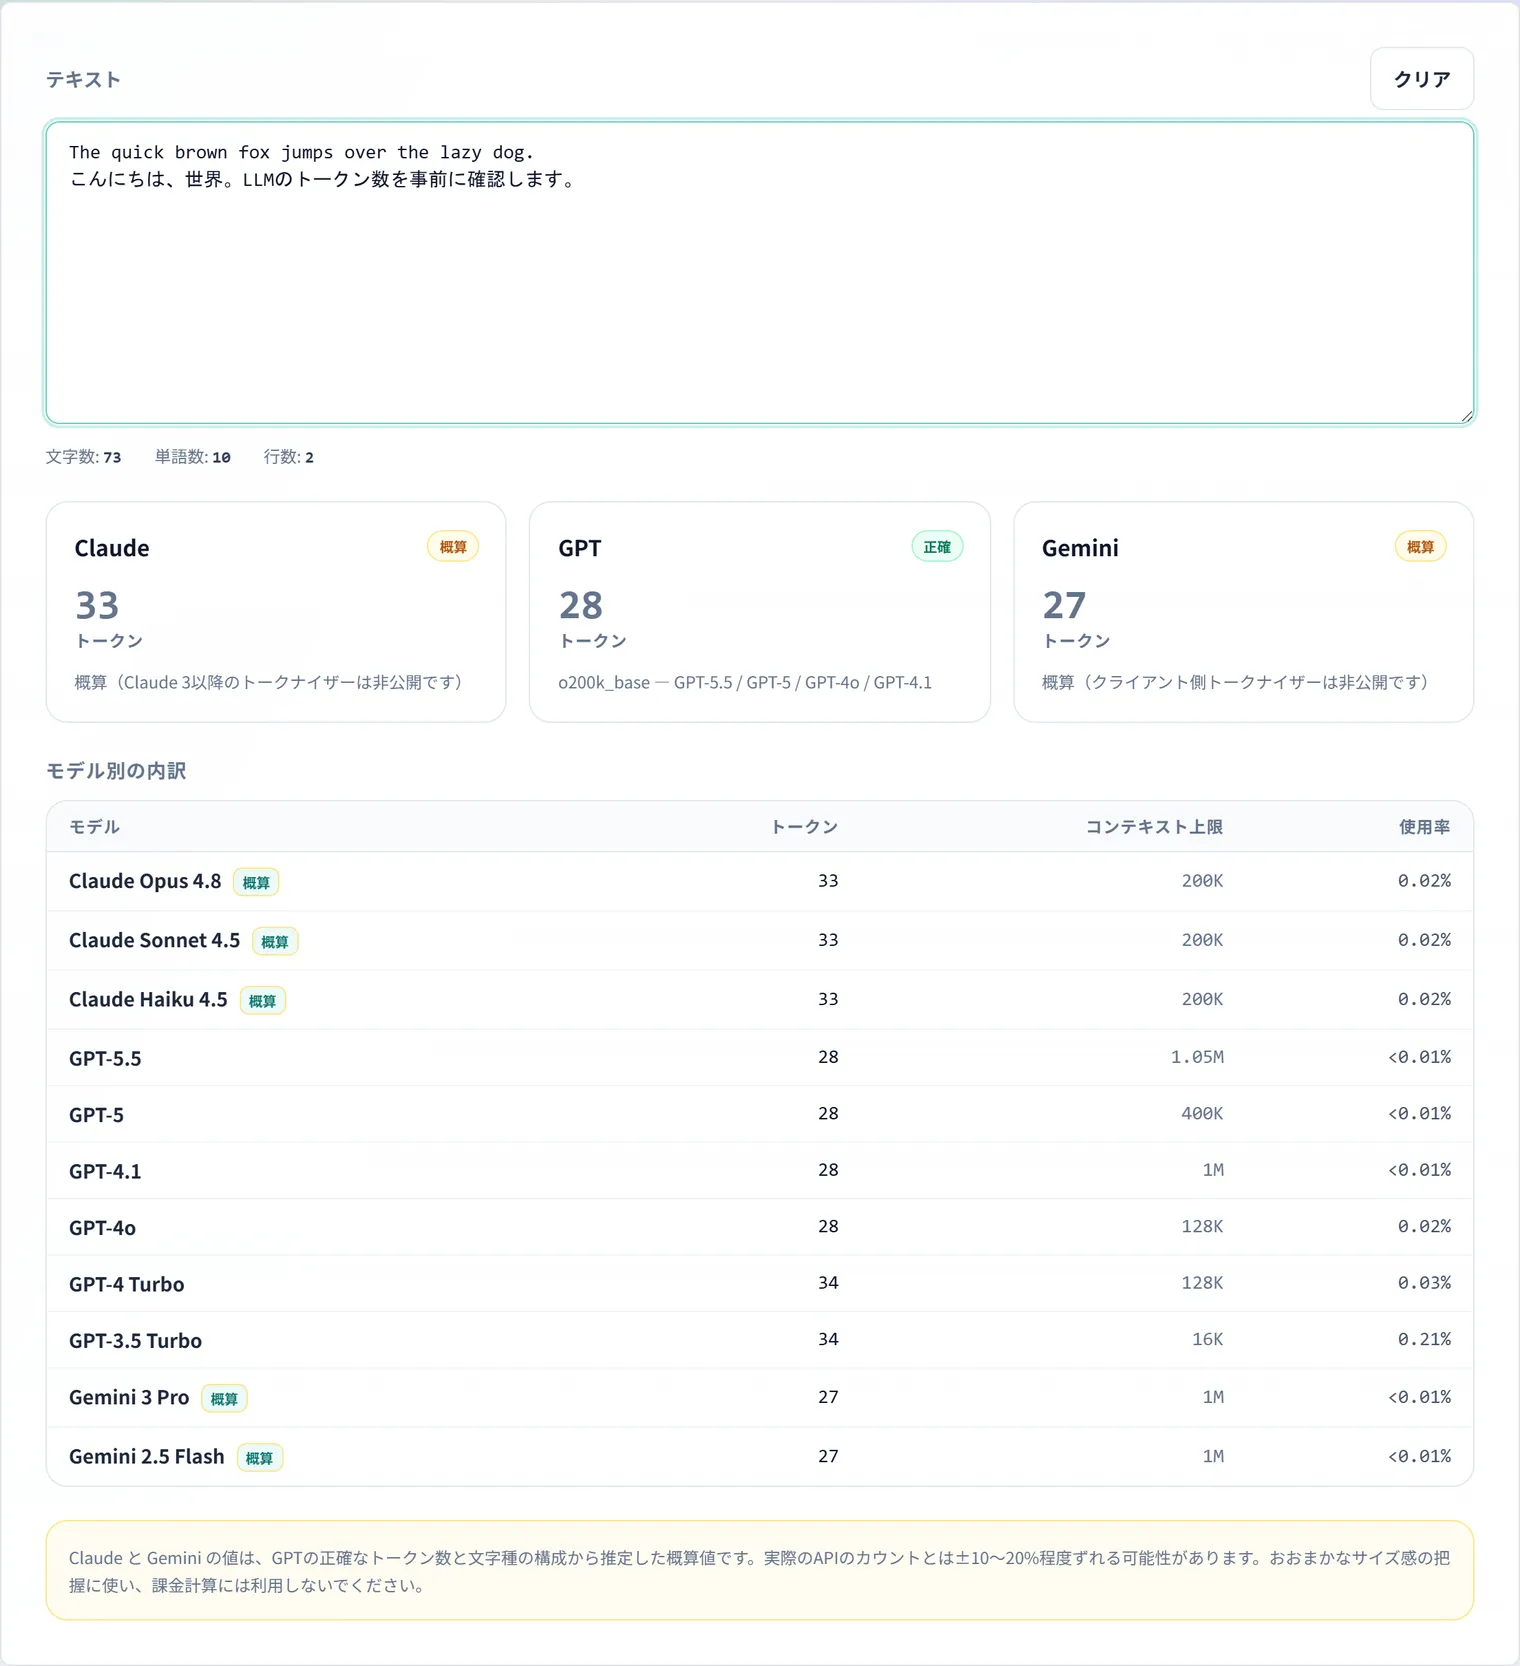This screenshot has width=1520, height=1666.
Task: Click the 1.05M context limit for GPT-5.5
Action: (1197, 1057)
